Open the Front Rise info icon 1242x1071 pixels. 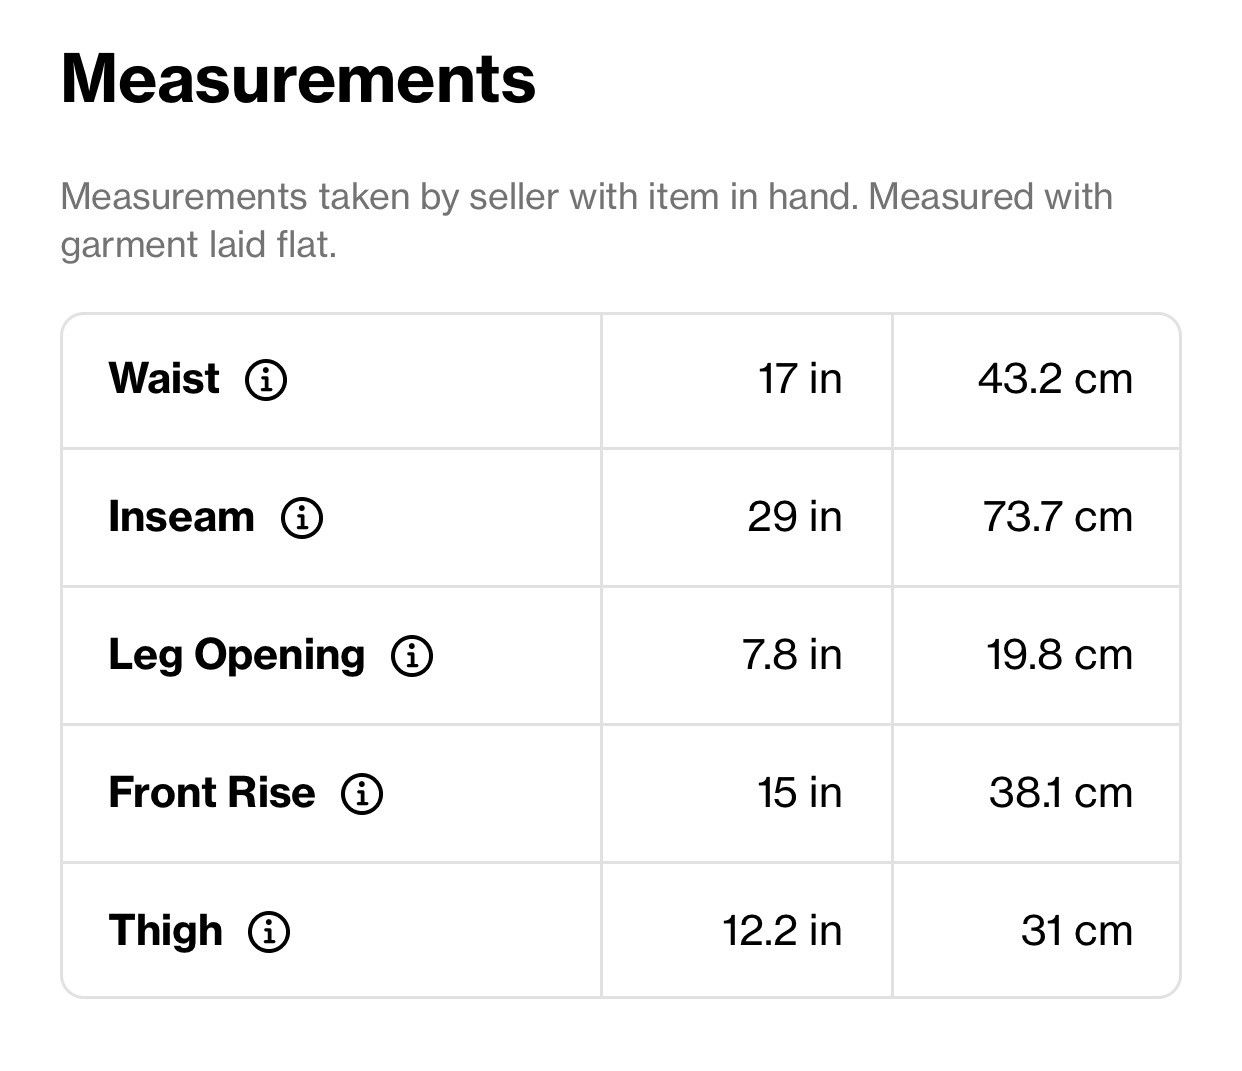click(x=362, y=794)
